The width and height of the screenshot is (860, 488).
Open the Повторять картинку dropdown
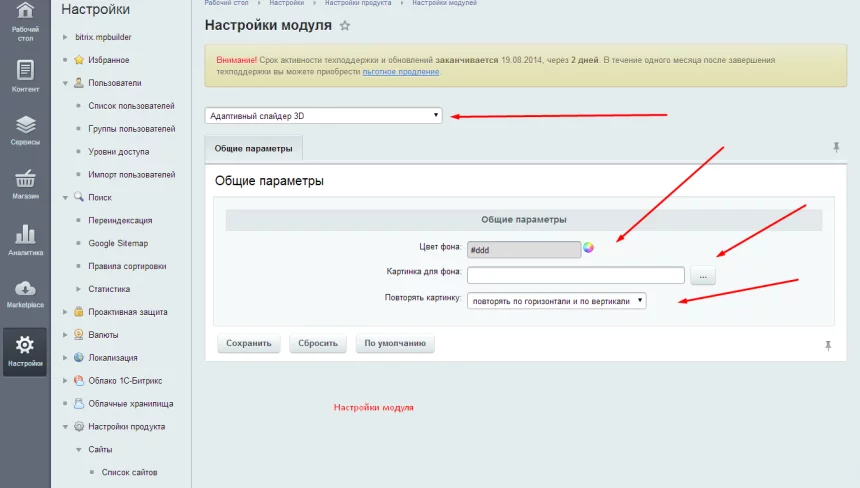tap(557, 300)
